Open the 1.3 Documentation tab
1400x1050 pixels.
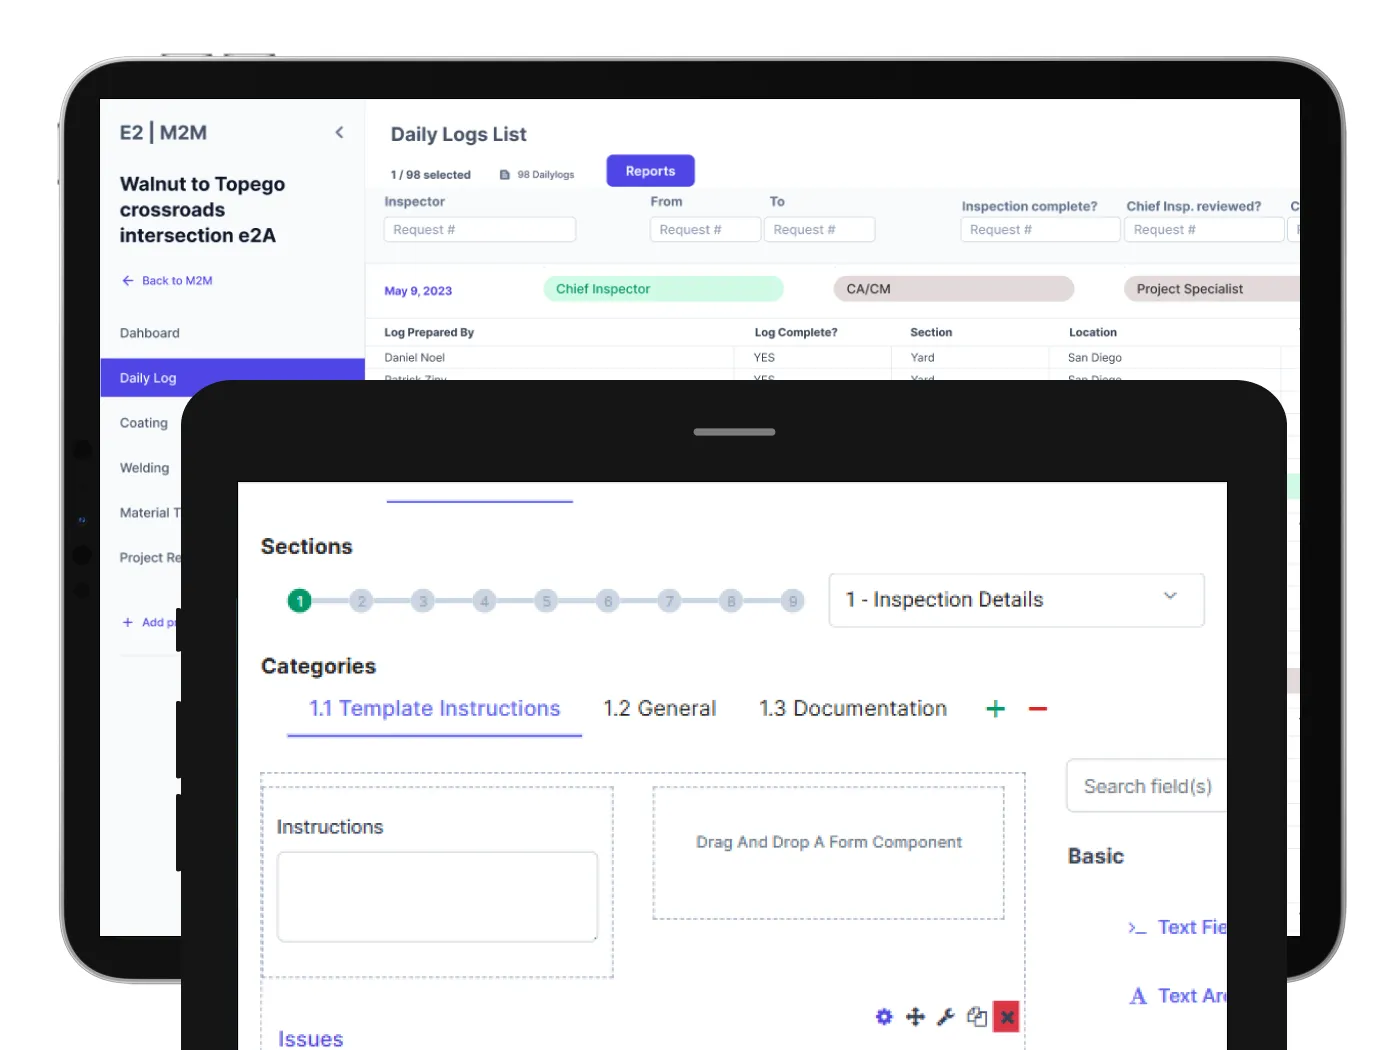(x=852, y=708)
